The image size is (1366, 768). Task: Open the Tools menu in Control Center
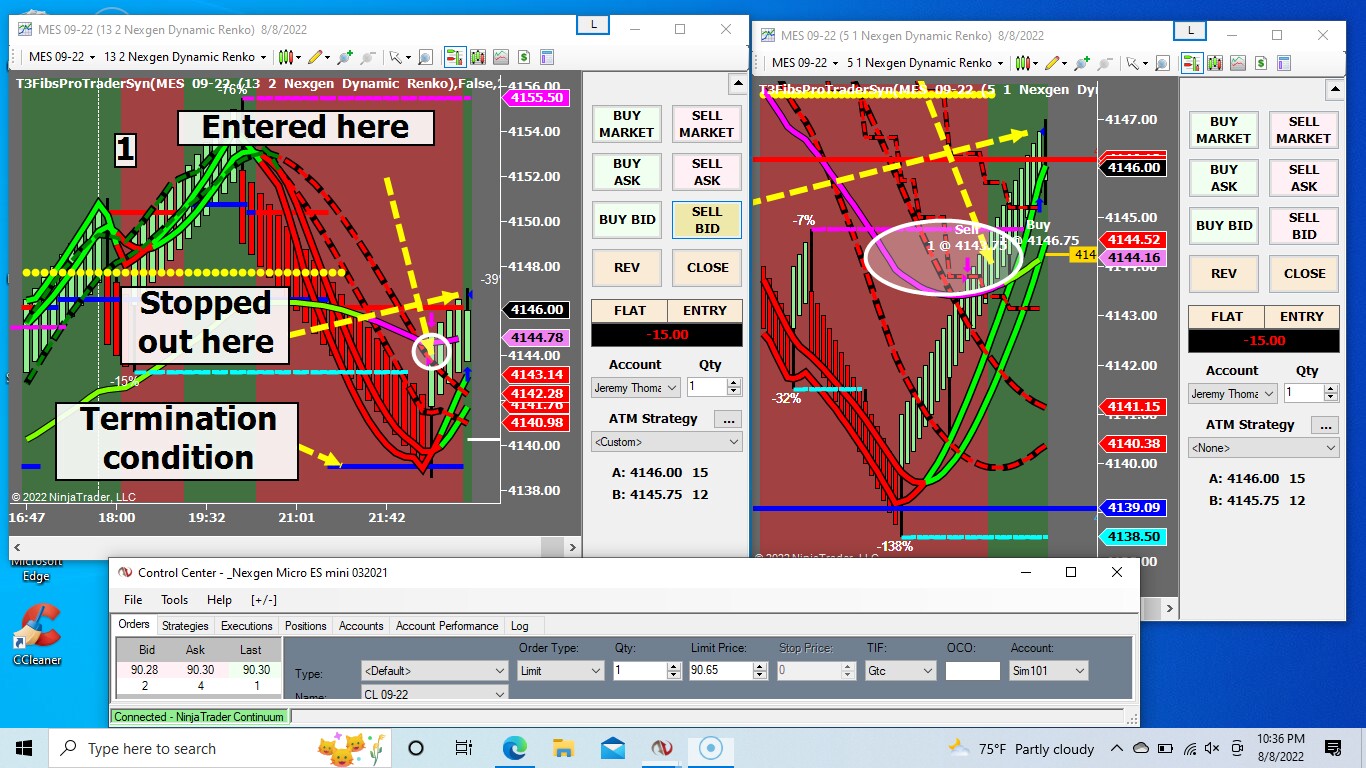(174, 600)
